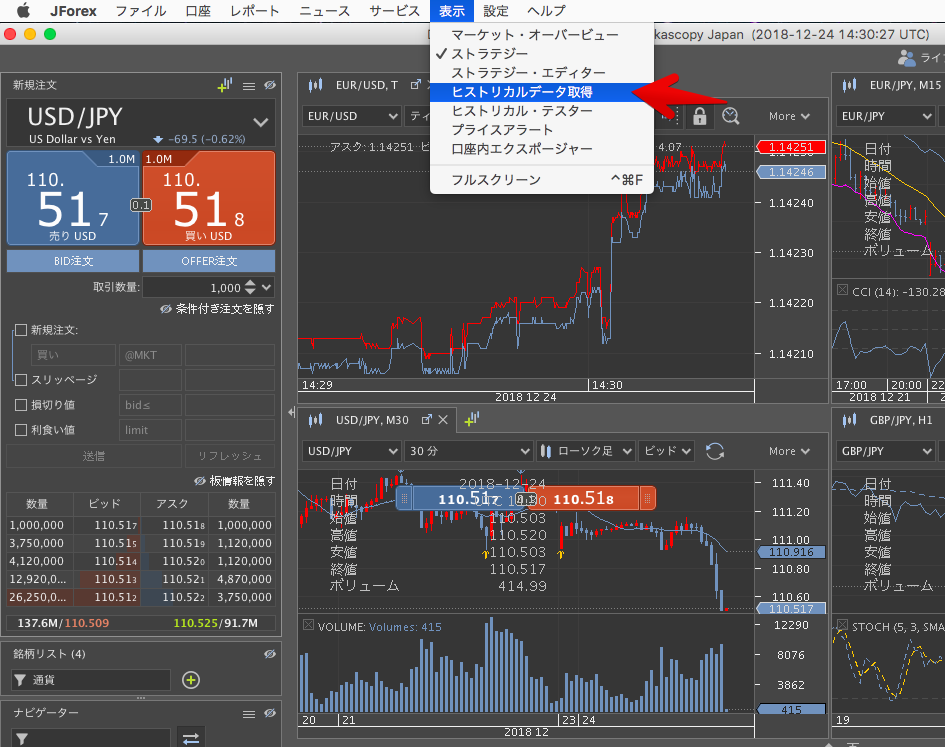Expand the USD/JPY instrument selector chevron

[261, 122]
